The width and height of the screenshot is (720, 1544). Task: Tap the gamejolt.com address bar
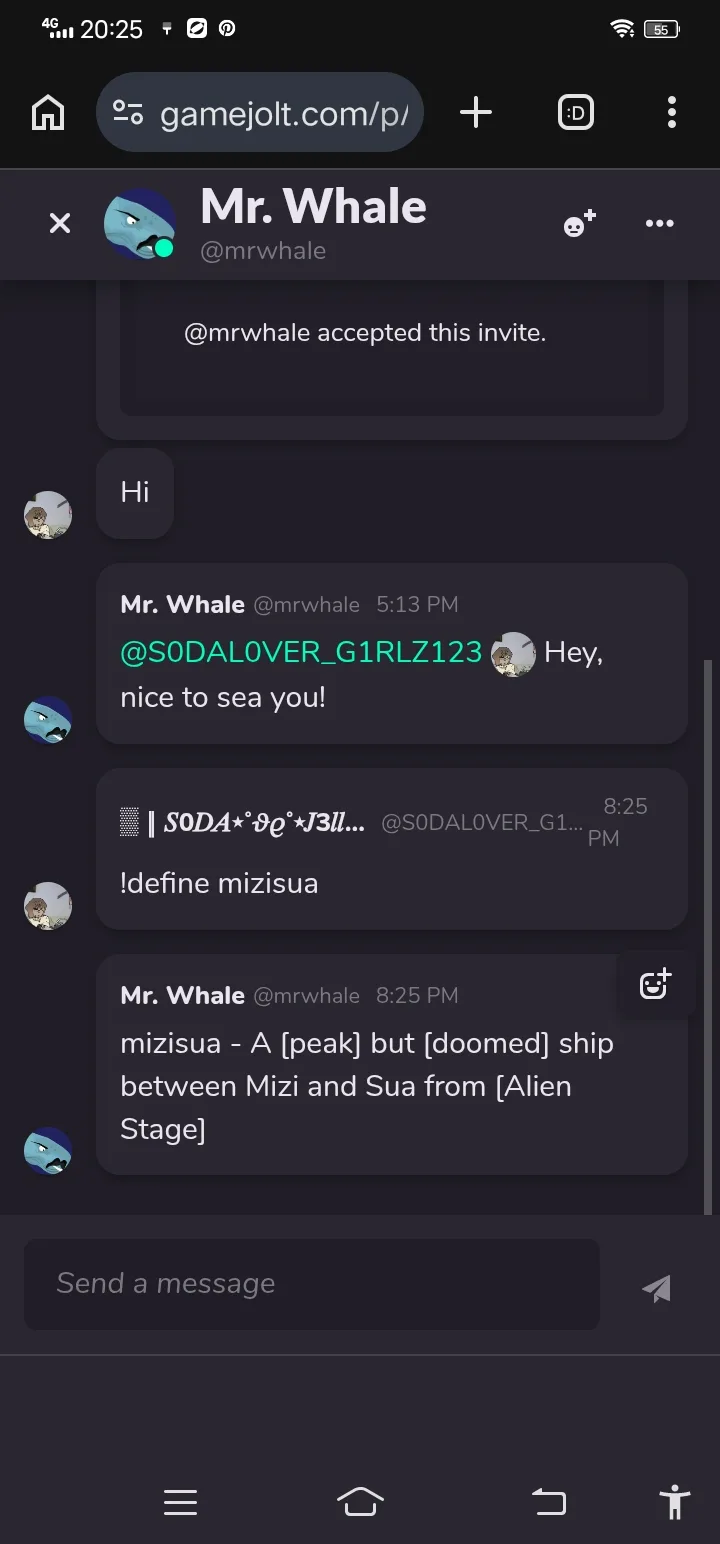click(x=284, y=114)
